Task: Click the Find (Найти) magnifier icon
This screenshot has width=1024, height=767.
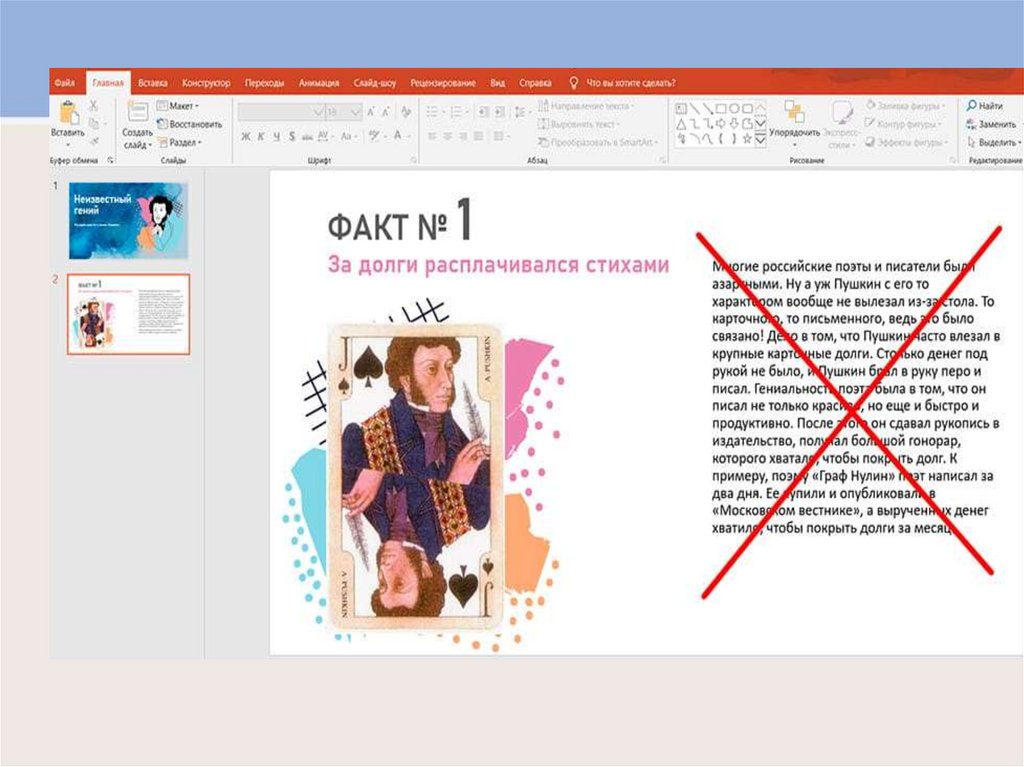Action: [x=972, y=105]
